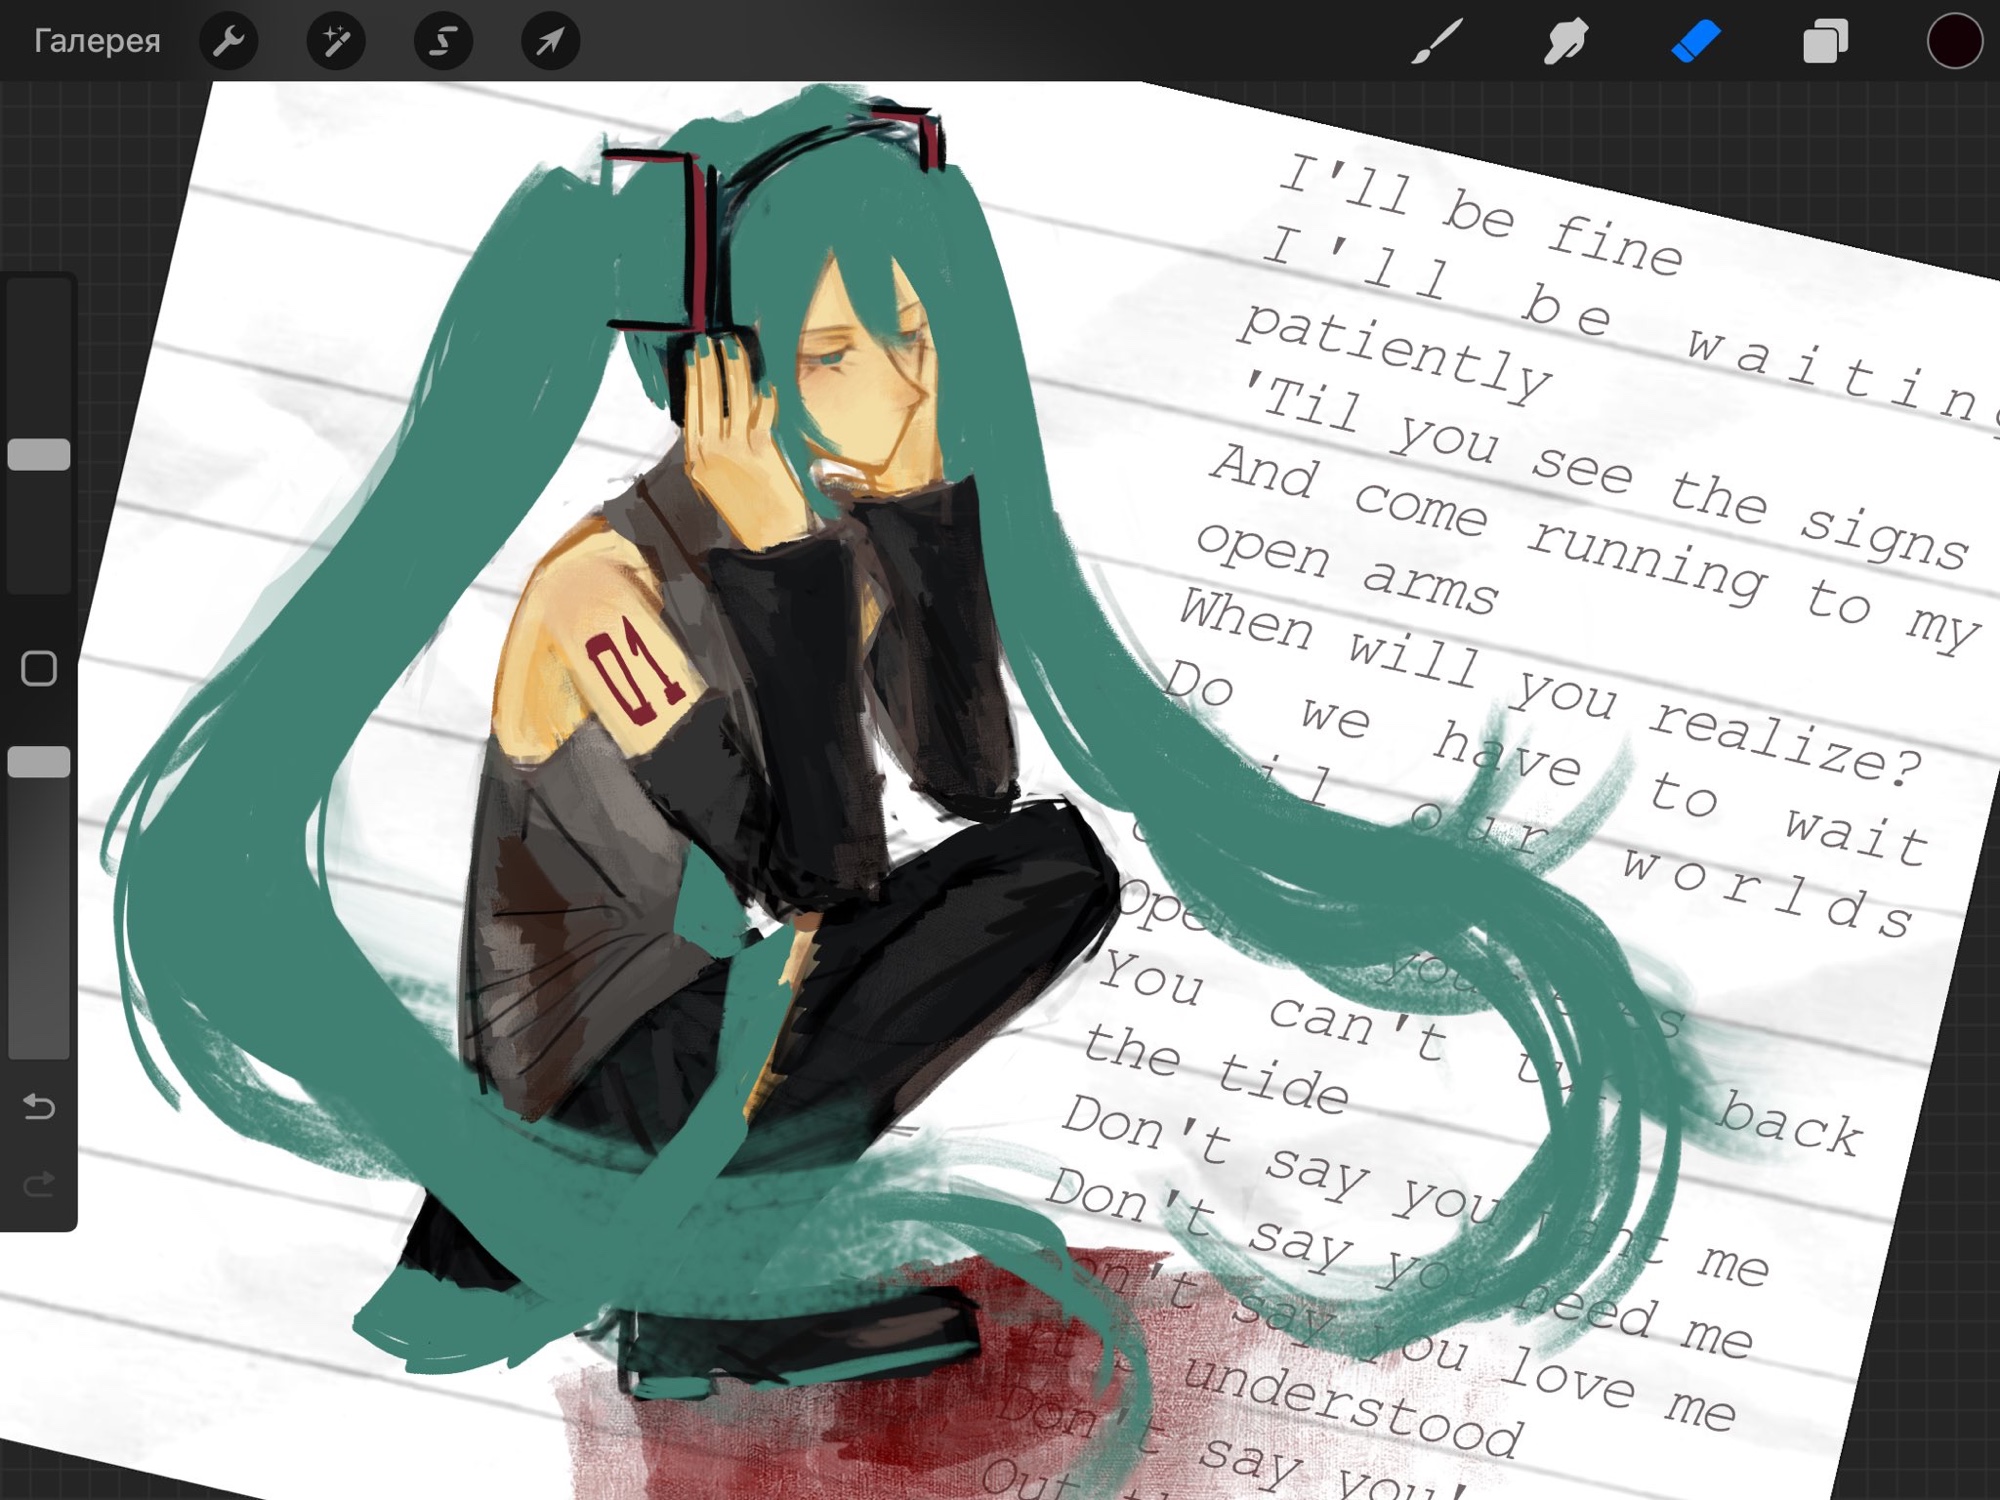Tap the square Modify button on sidebar

[x=39, y=668]
